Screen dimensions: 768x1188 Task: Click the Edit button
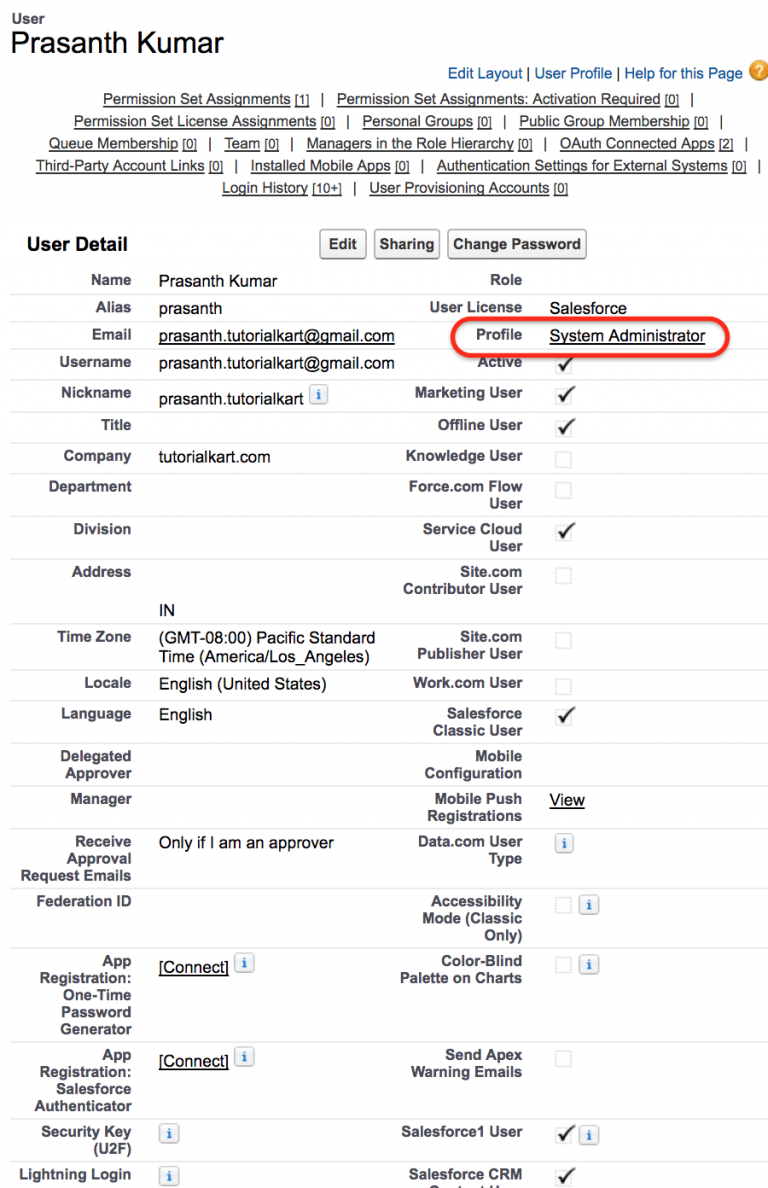click(x=342, y=244)
